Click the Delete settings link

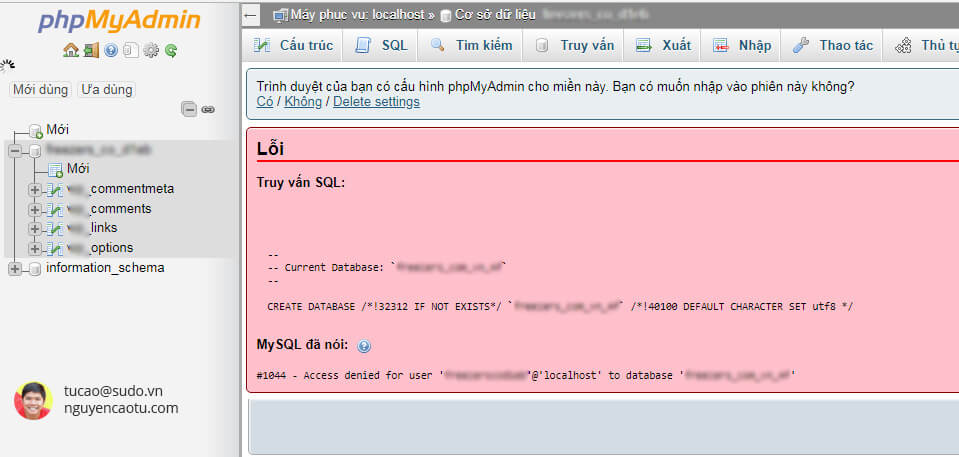(x=376, y=102)
